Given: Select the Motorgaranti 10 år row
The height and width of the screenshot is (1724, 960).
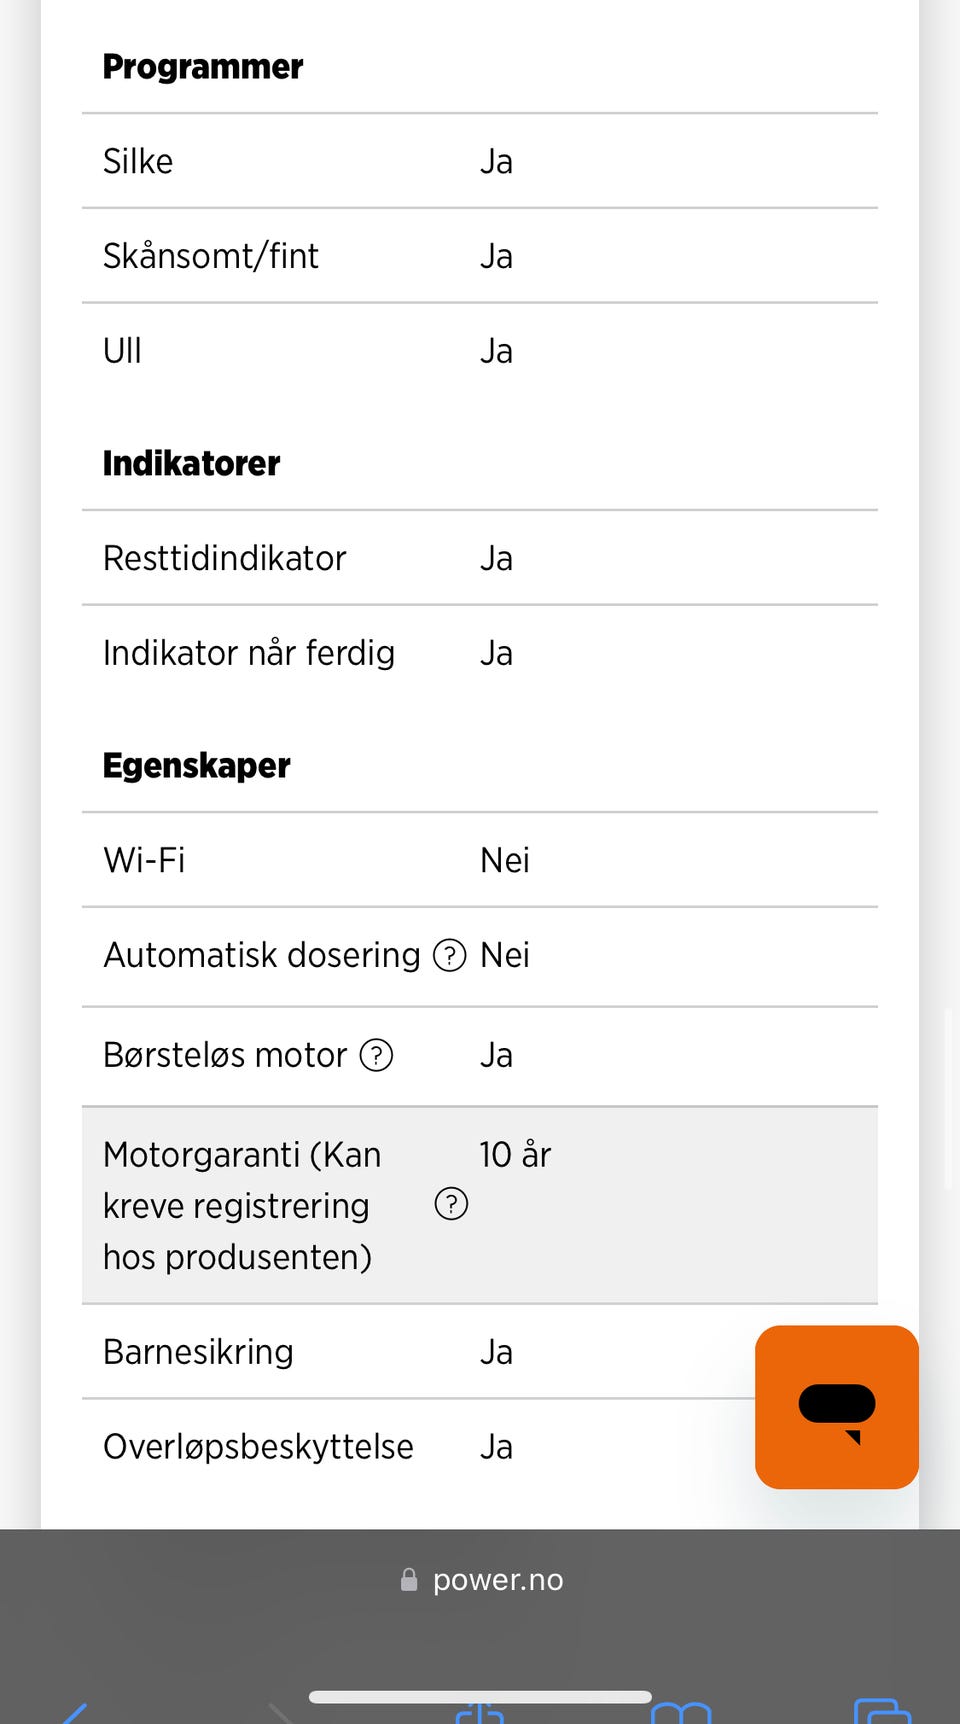Looking at the screenshot, I should pyautogui.click(x=480, y=1205).
